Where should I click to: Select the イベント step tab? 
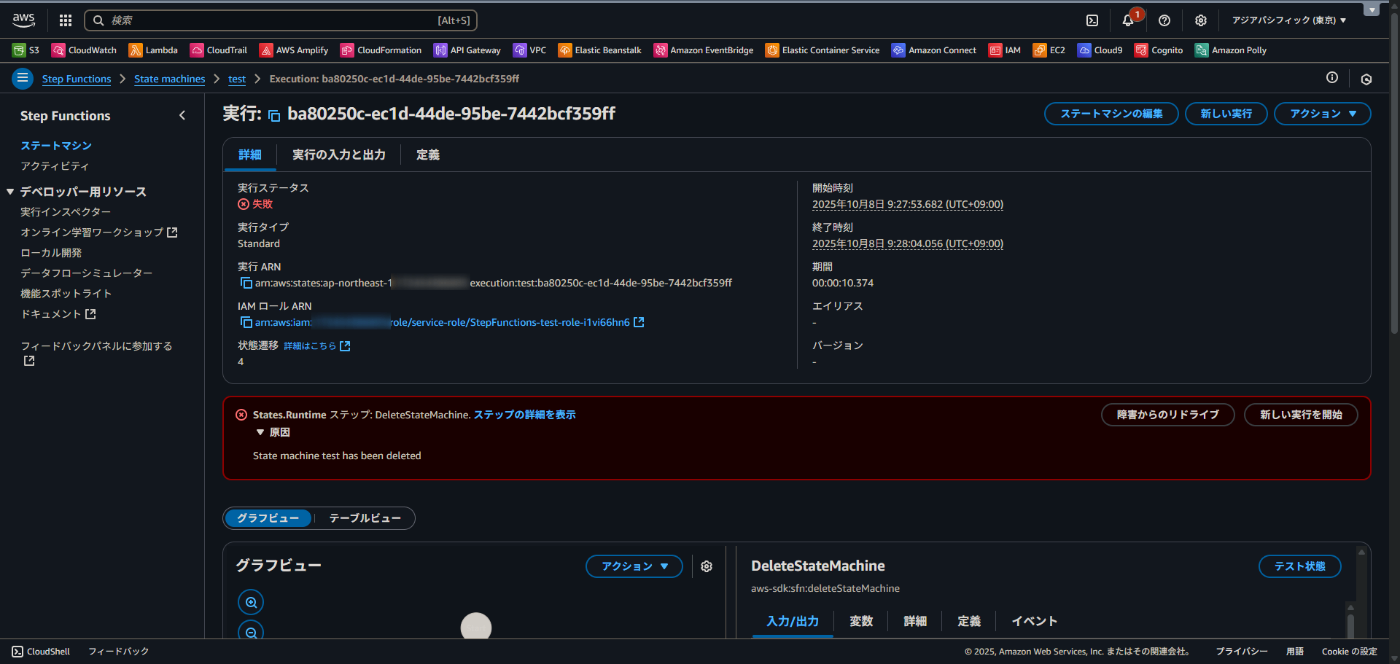coord(1034,621)
